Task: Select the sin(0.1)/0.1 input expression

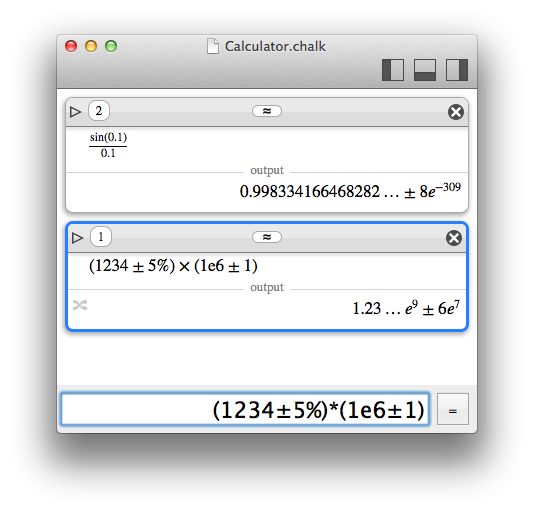Action: pyautogui.click(x=108, y=145)
